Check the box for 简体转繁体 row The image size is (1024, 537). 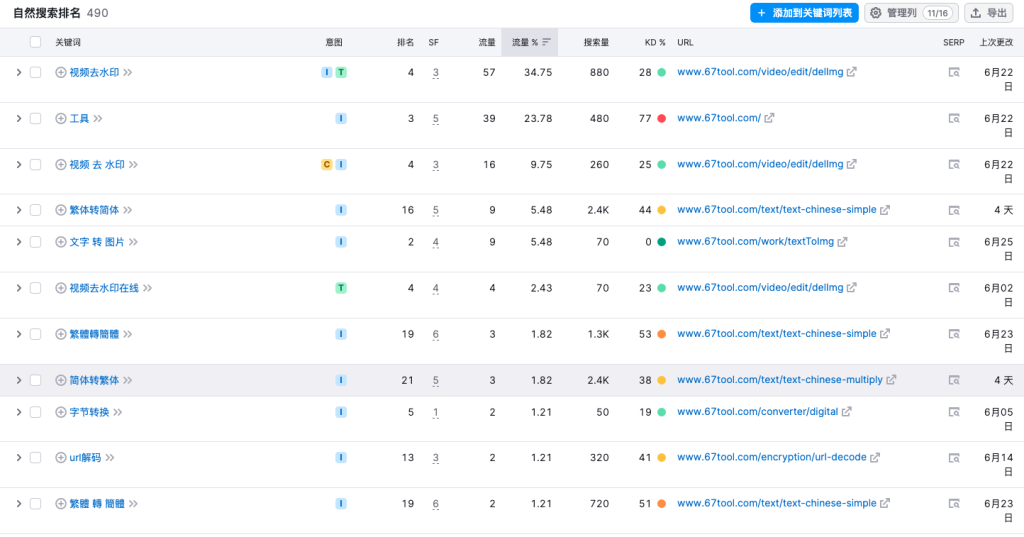(35, 380)
